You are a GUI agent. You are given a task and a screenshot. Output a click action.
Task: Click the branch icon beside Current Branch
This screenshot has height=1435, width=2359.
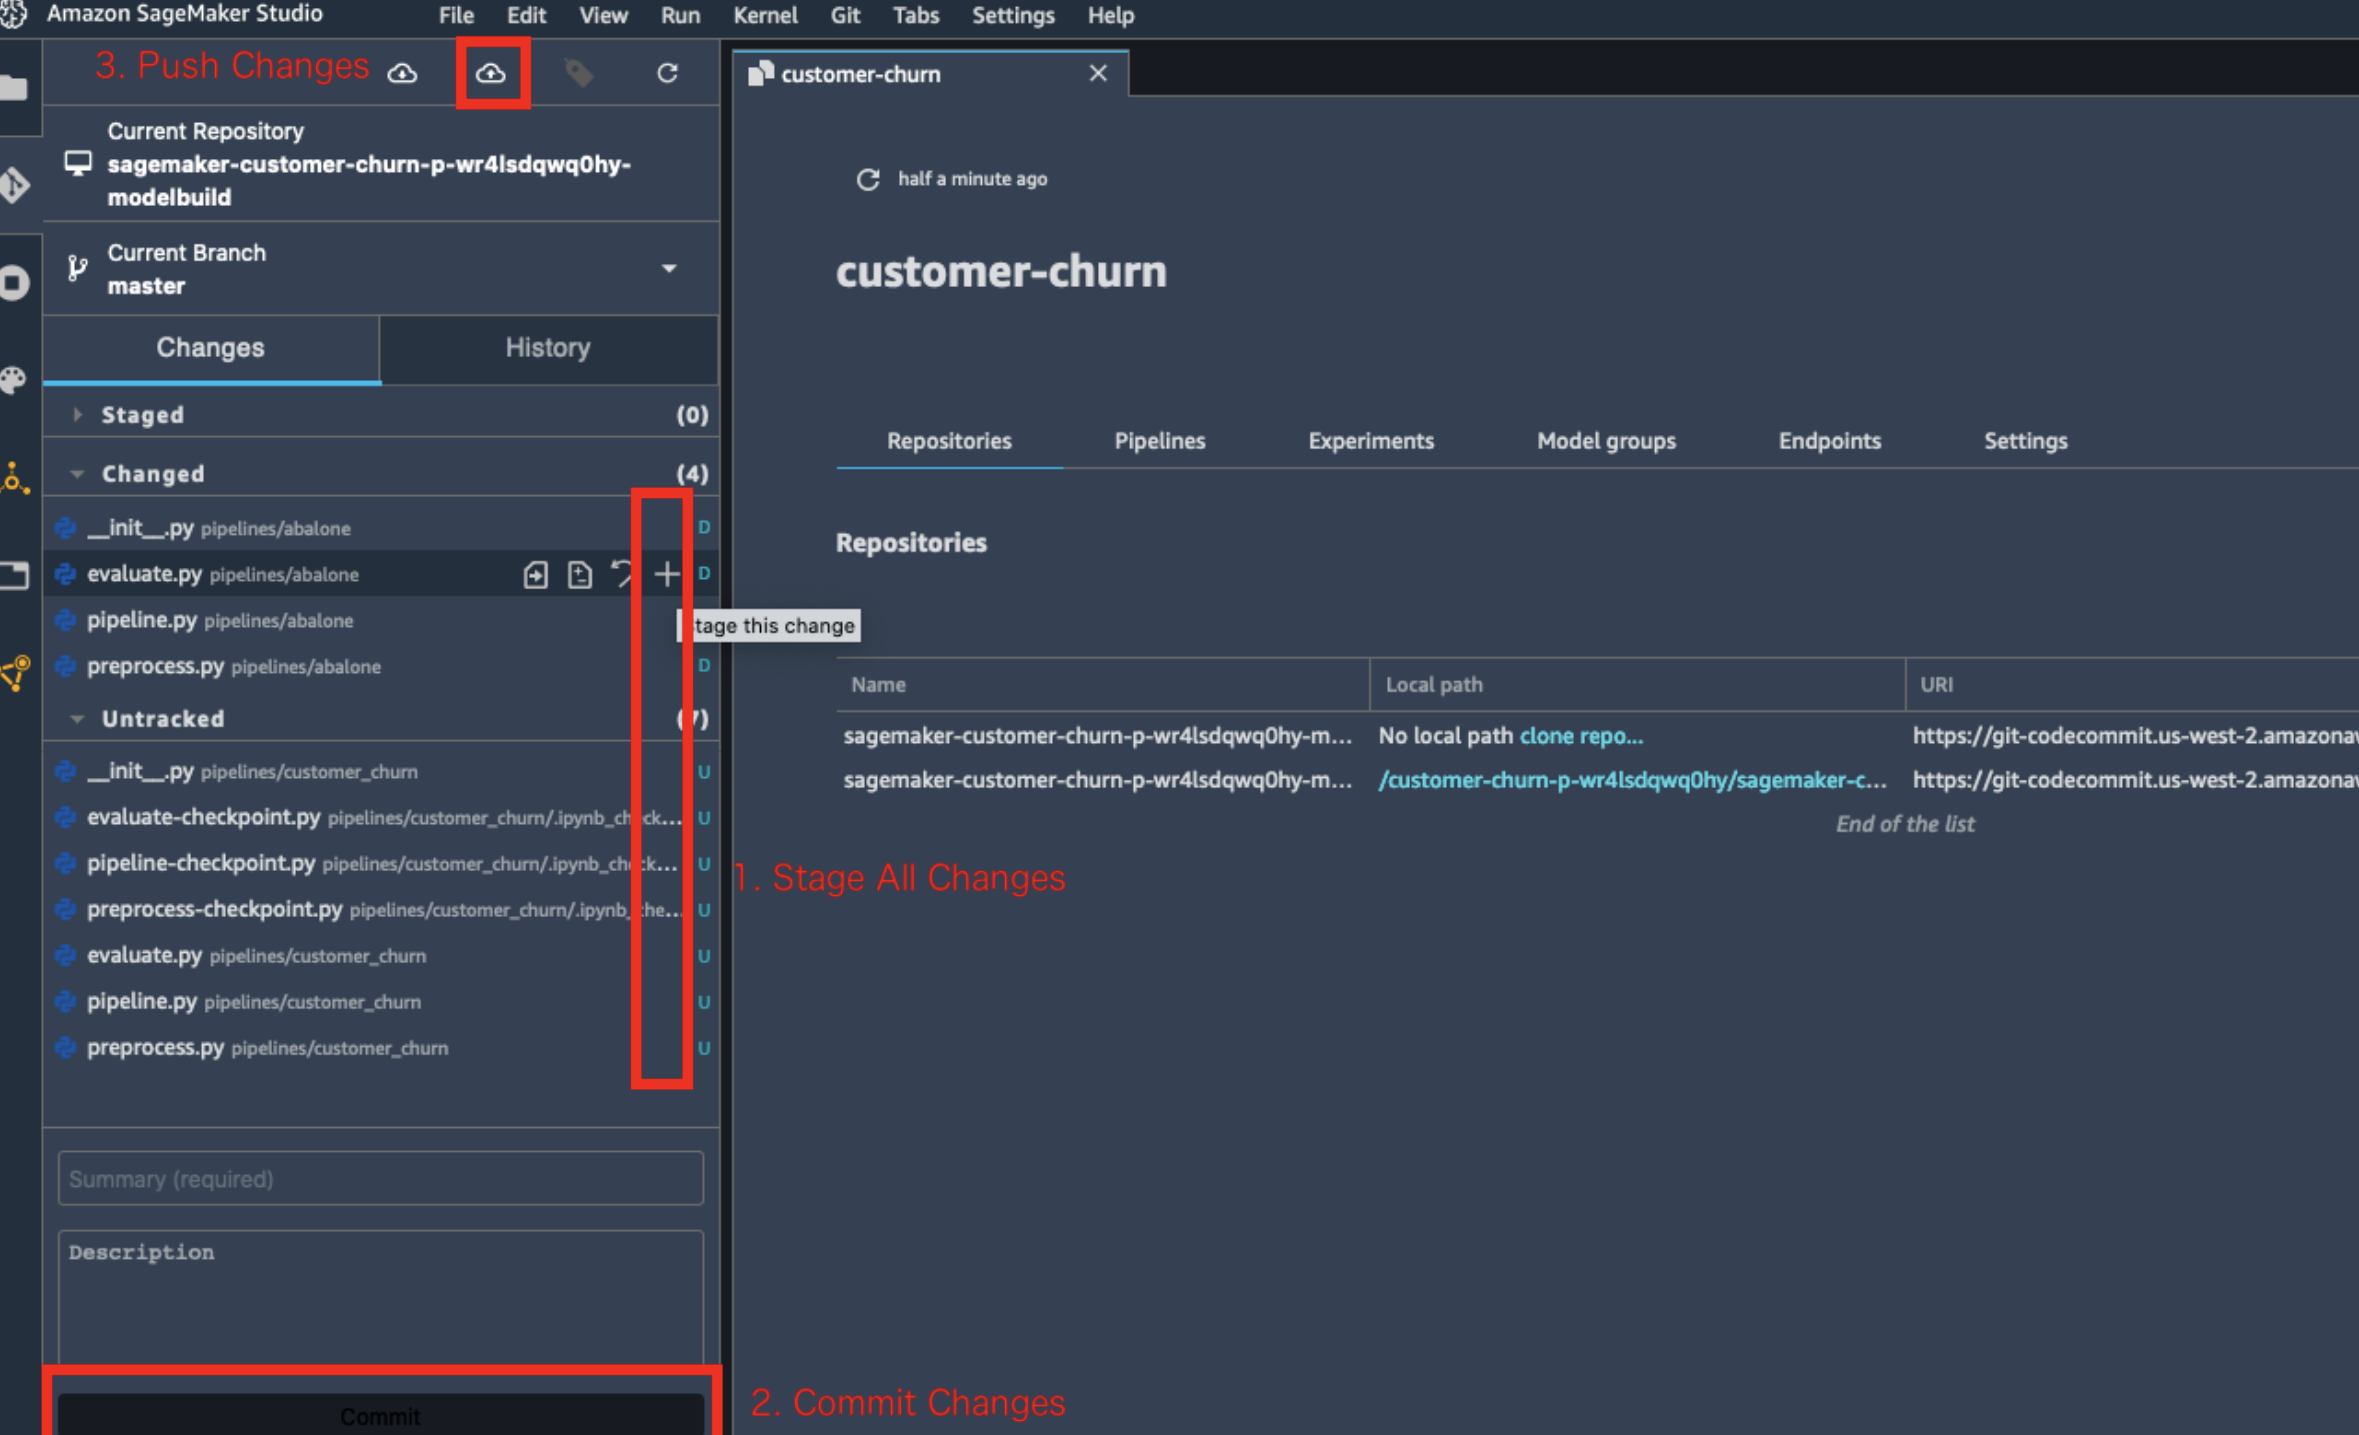click(77, 268)
